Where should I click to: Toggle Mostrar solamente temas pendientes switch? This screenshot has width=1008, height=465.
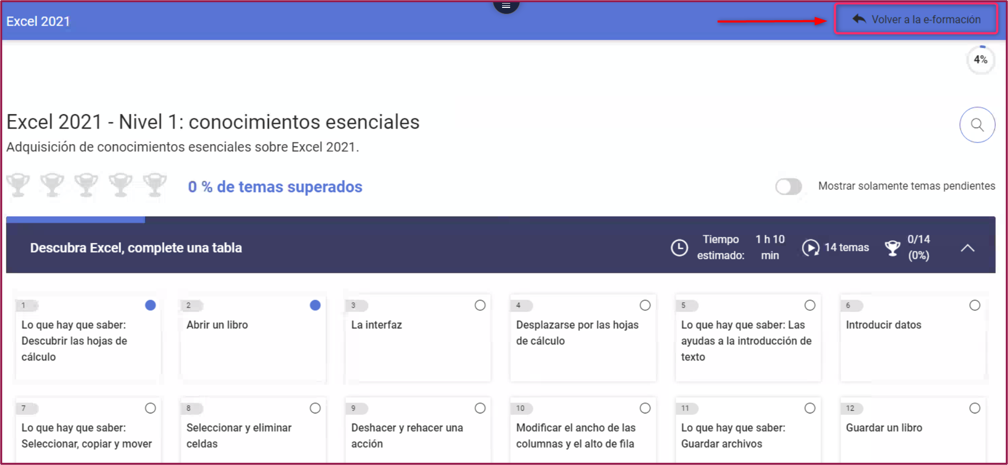pos(788,187)
